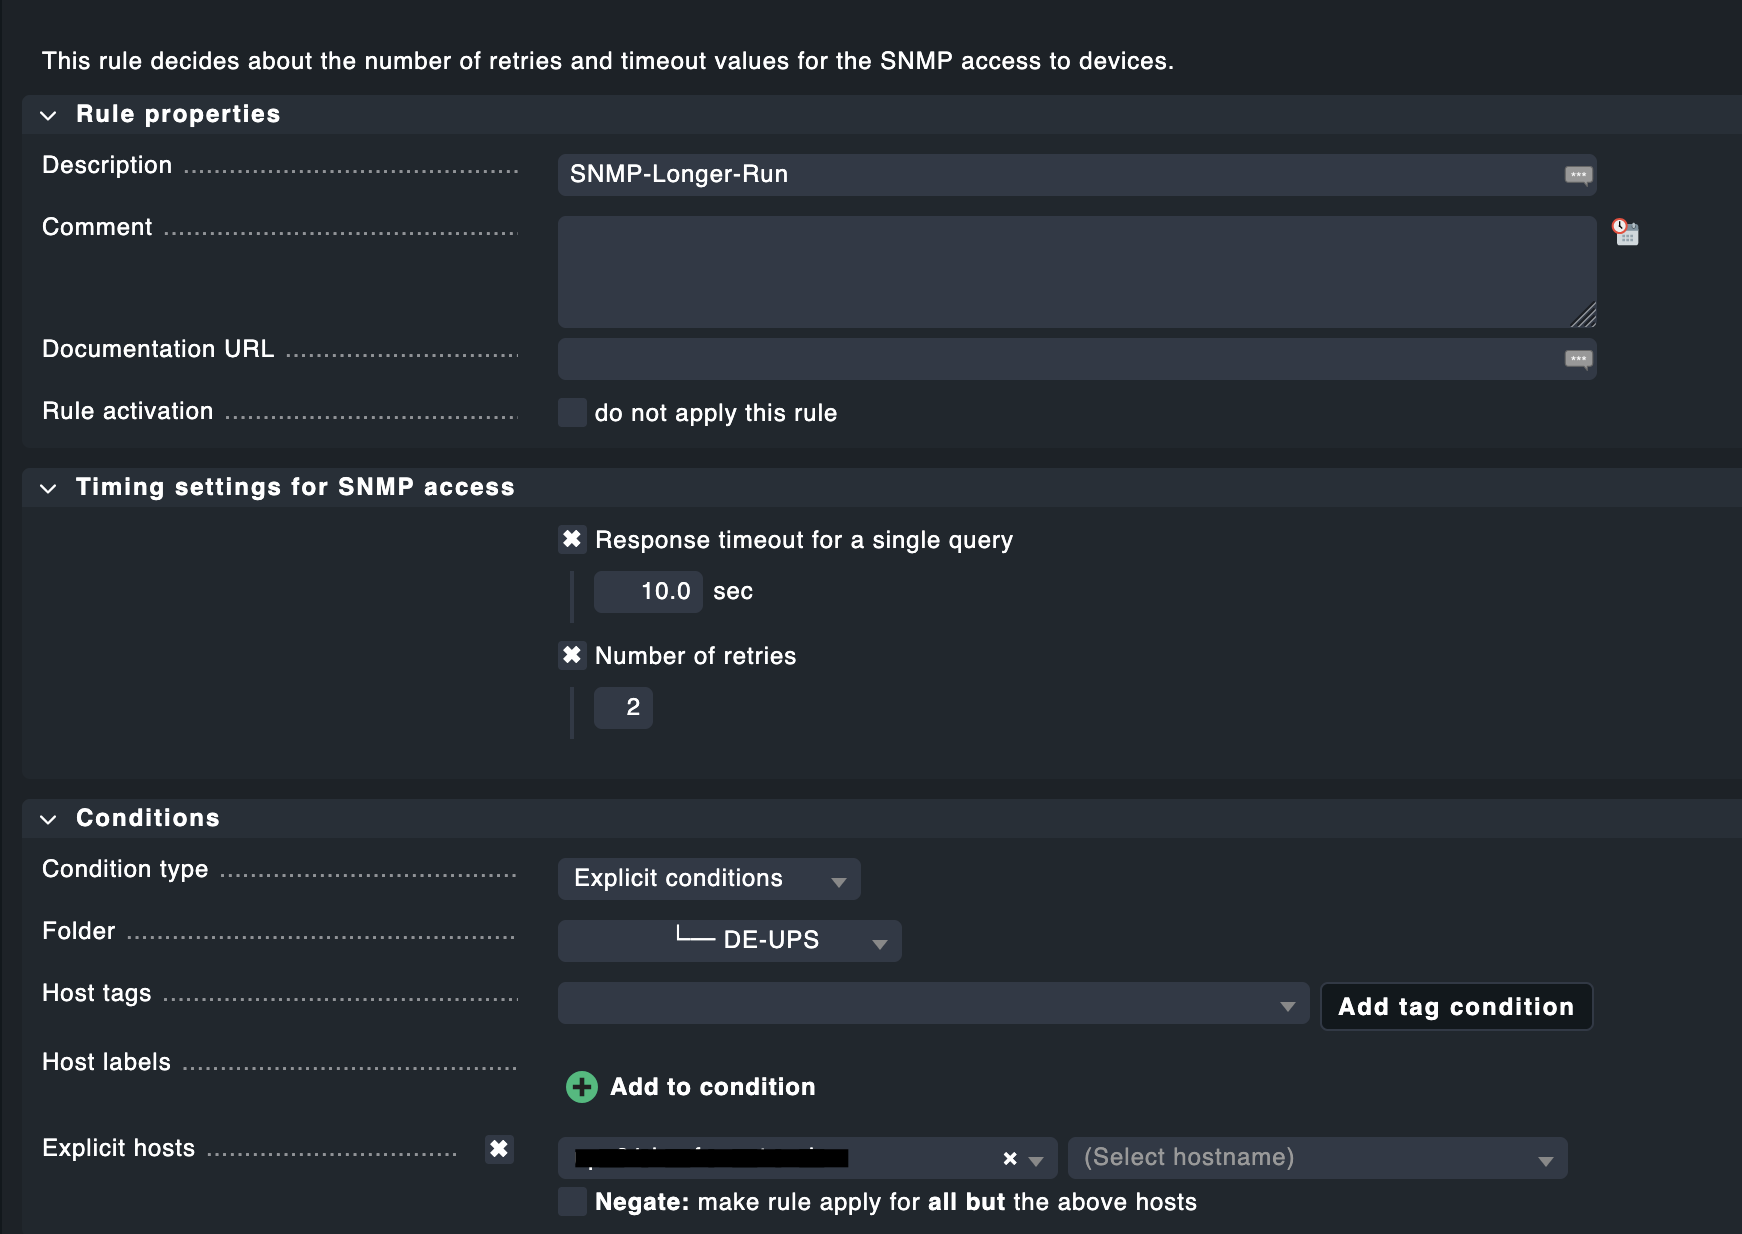Open the Description field's text options icon
Viewport: 1742px width, 1234px height.
(1577, 174)
